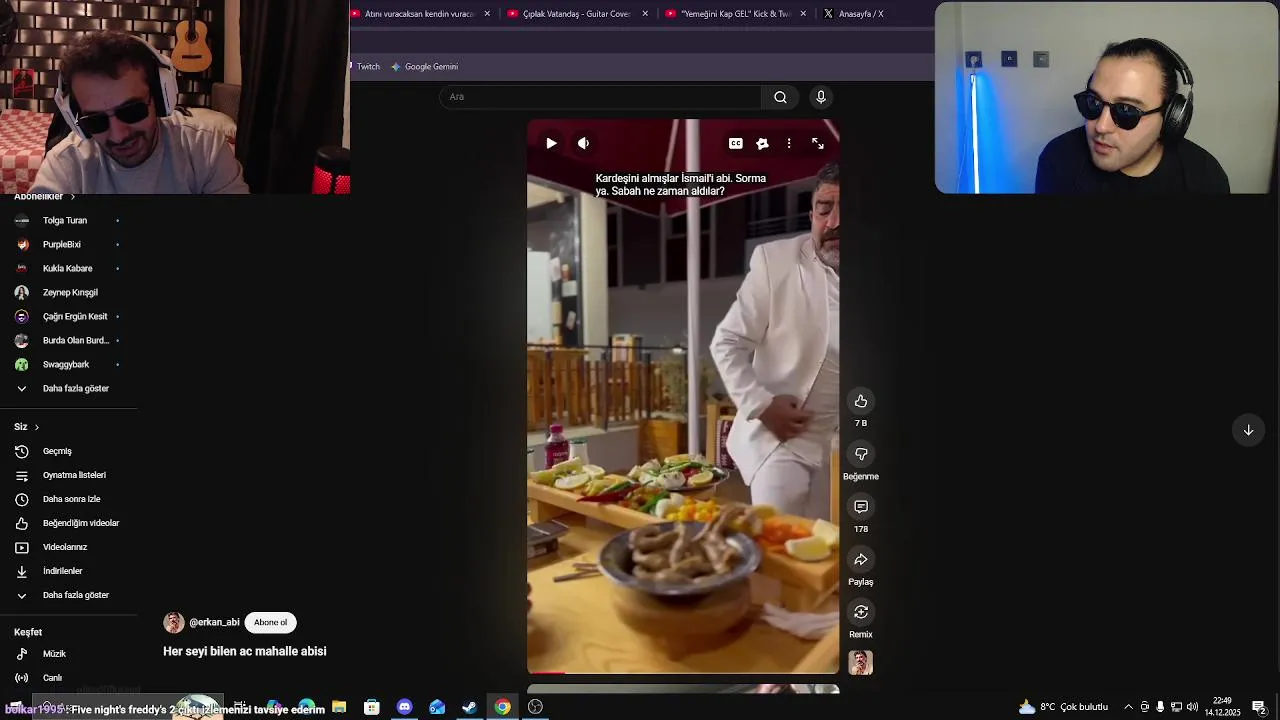Viewport: 1280px width, 720px height.
Task: Open the 178 comments panel
Action: (861, 507)
